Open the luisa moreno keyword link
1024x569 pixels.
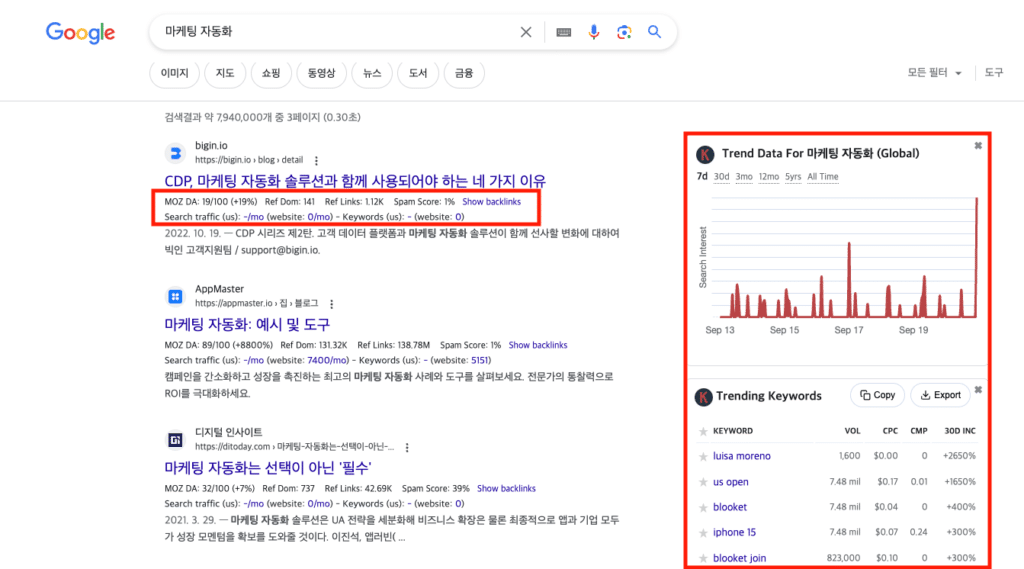tap(742, 456)
